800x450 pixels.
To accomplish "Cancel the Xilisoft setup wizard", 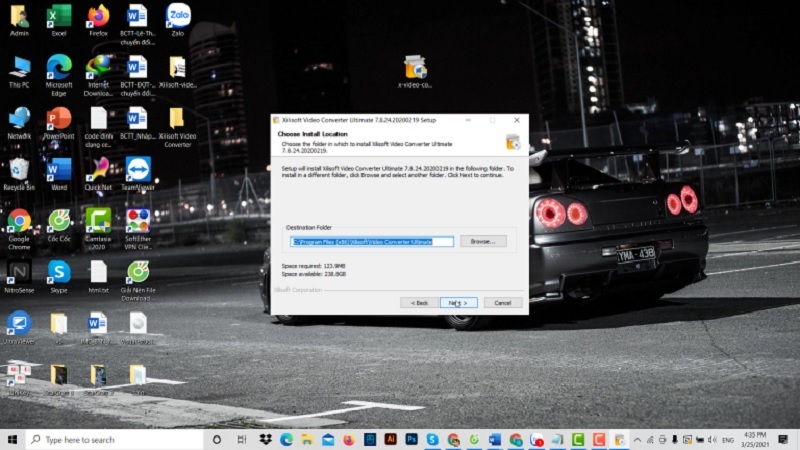I will click(x=502, y=302).
